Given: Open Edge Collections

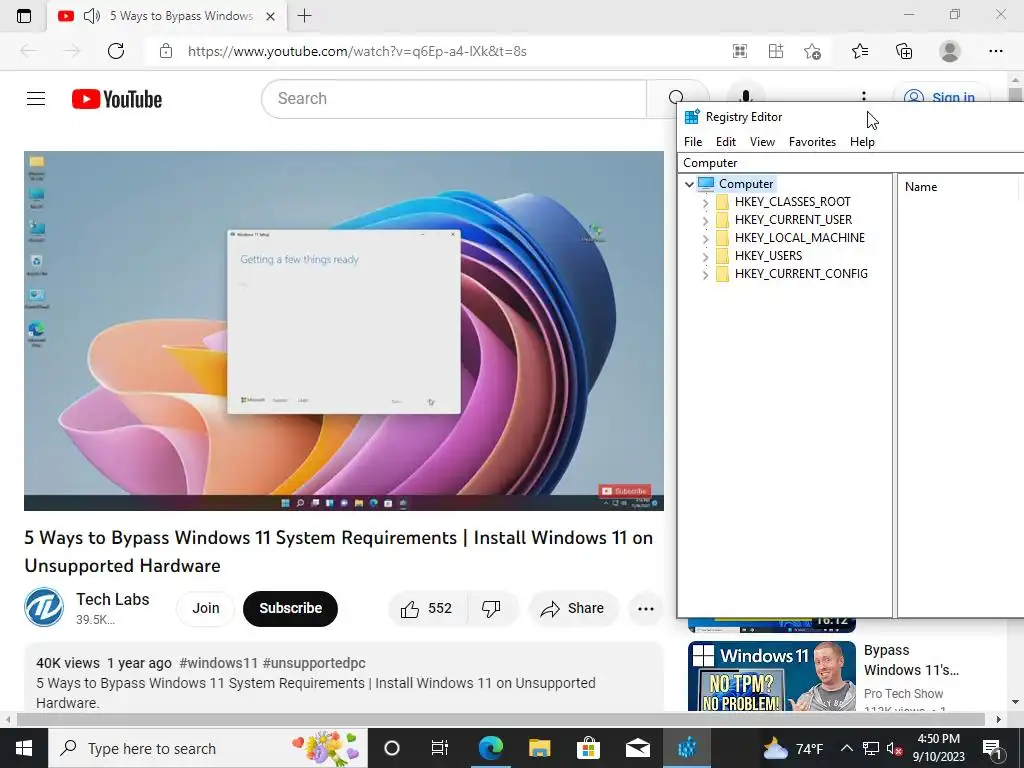Looking at the screenshot, I should (904, 51).
